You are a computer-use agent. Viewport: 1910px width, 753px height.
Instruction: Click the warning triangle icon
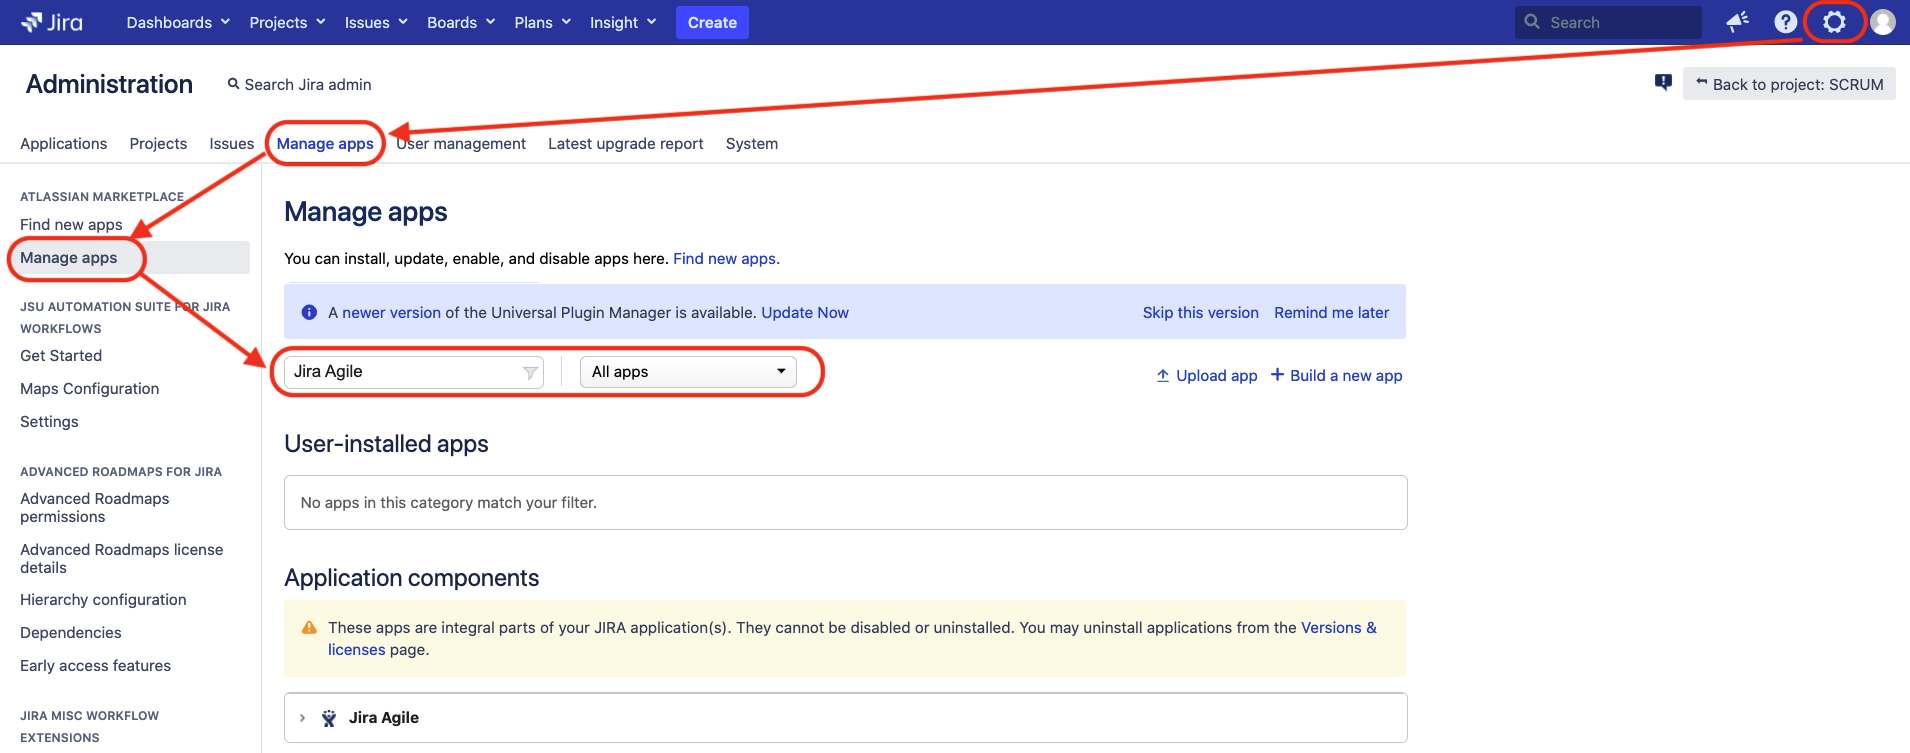pos(309,628)
